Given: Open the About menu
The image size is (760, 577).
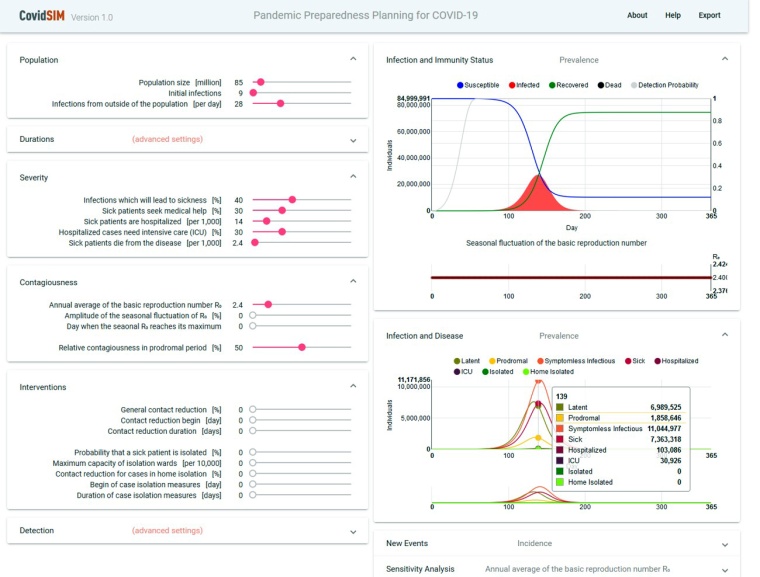Looking at the screenshot, I should click(x=637, y=16).
